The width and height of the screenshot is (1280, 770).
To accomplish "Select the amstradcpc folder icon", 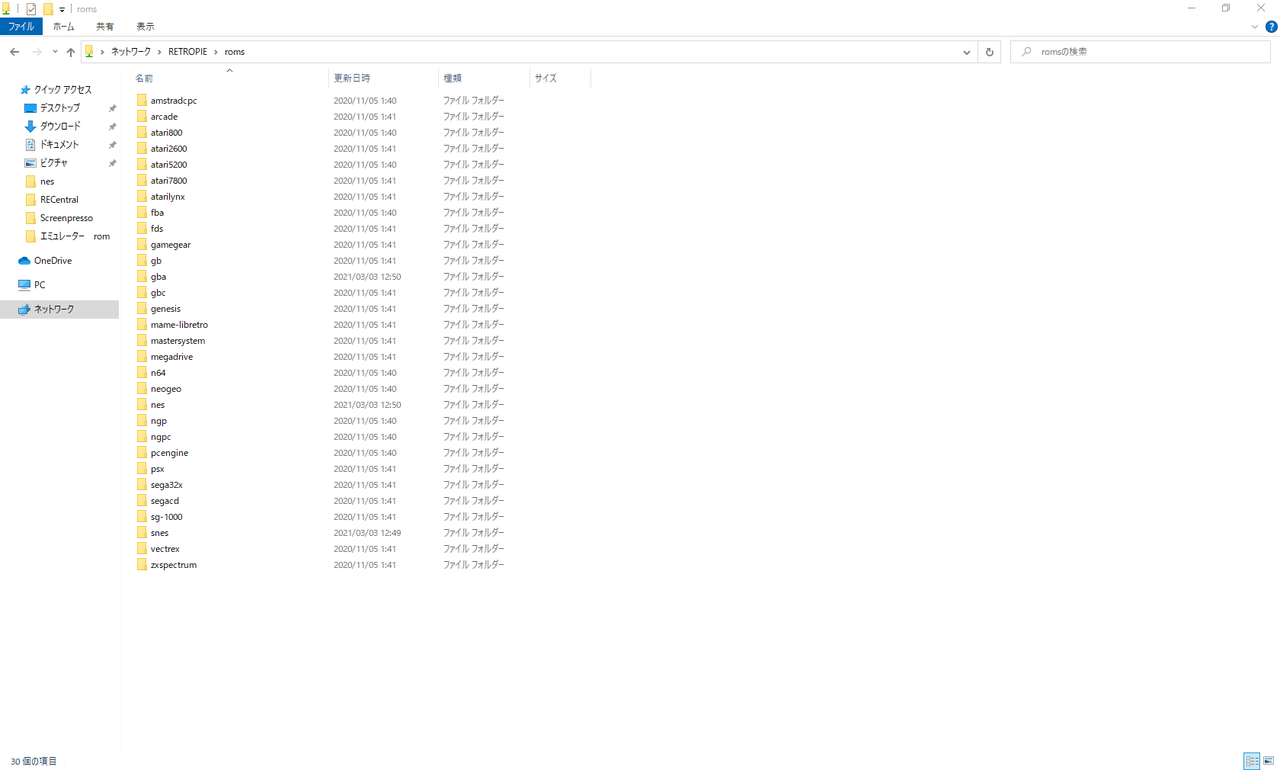I will point(142,101).
